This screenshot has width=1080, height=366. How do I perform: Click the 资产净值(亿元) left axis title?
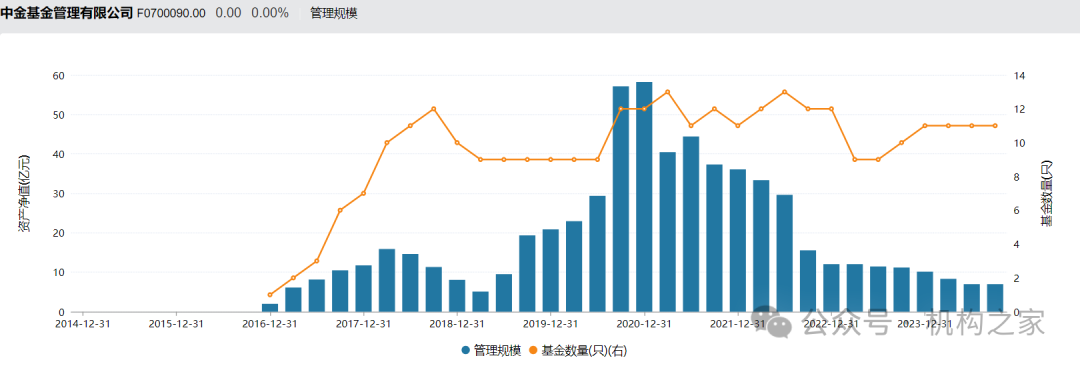coord(24,194)
